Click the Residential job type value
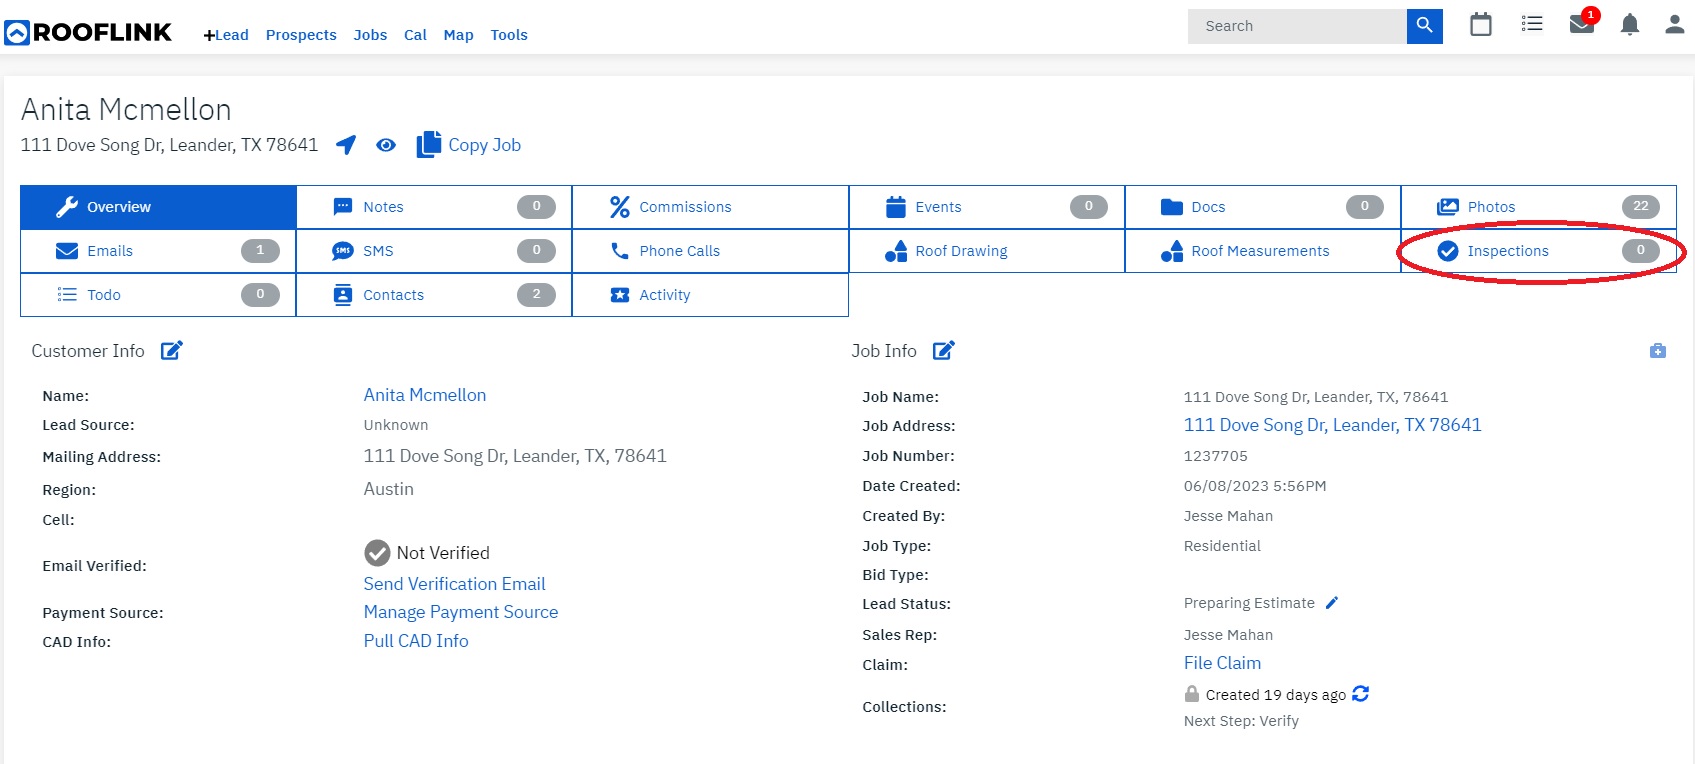 (1222, 546)
